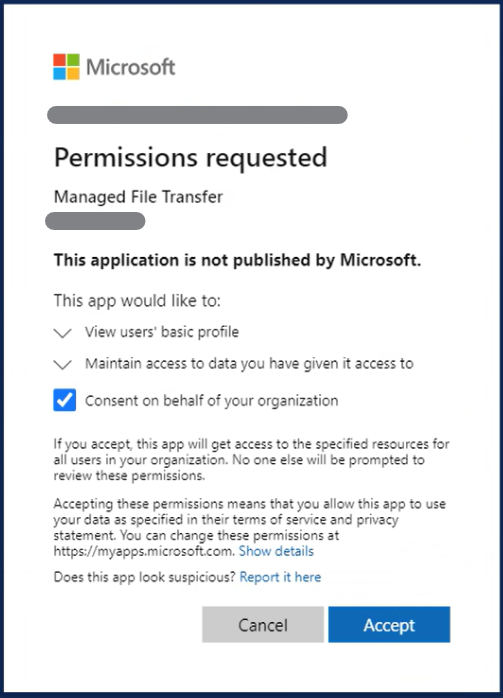Screen dimensions: 503x698
Task: Uncheck the consent on behalf of organization checkbox
Action: coord(65,400)
